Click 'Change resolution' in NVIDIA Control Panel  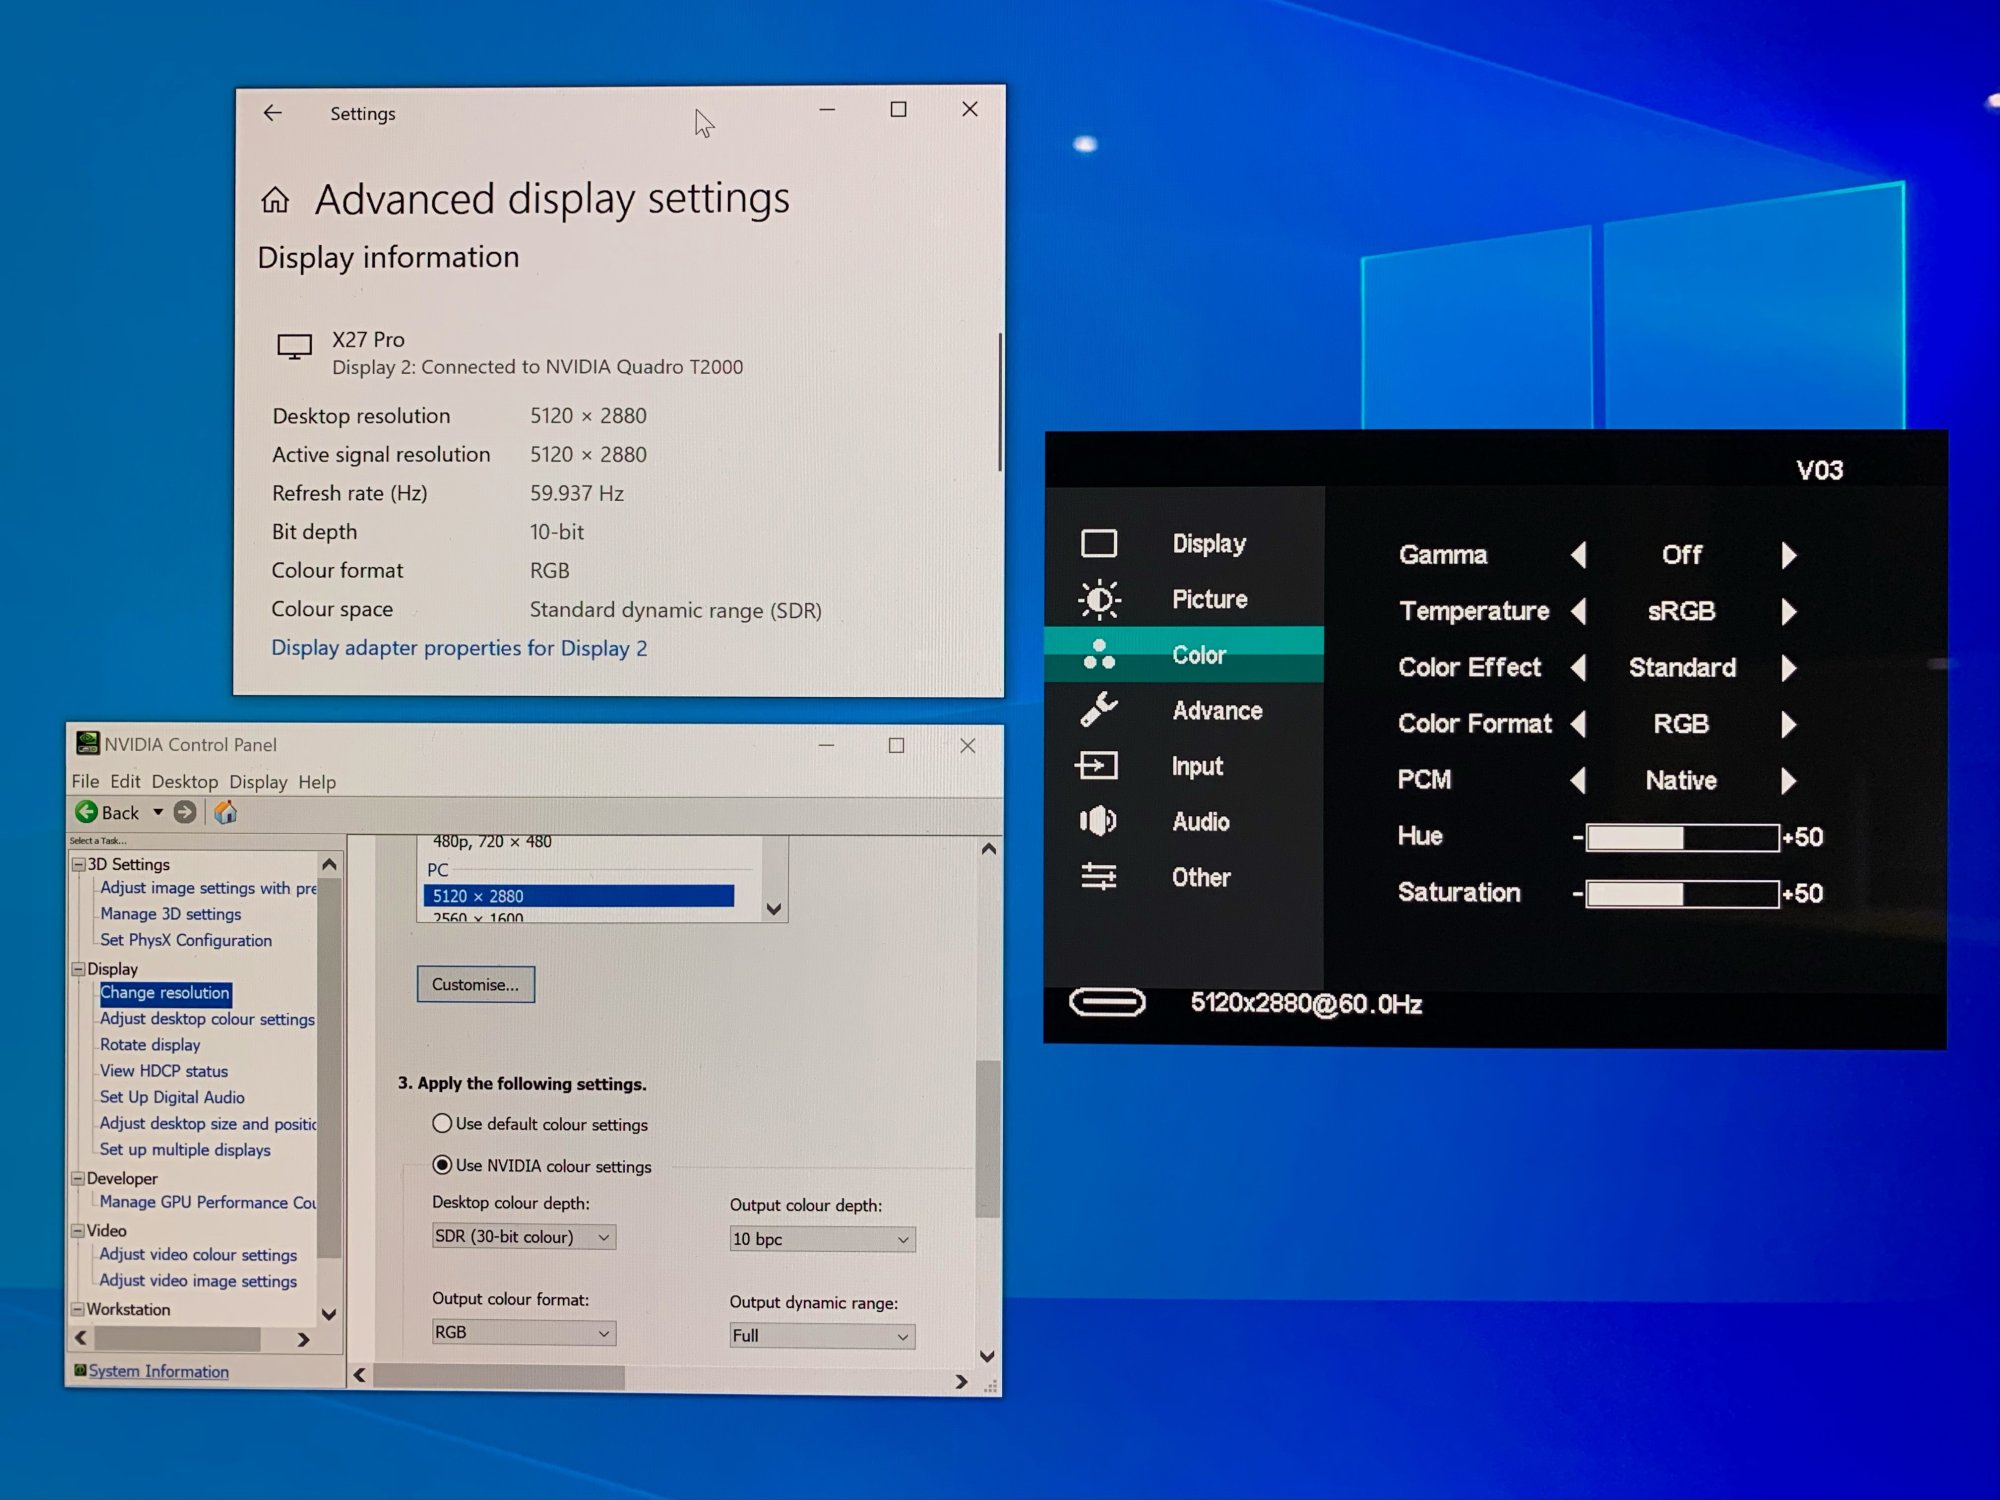tap(164, 993)
